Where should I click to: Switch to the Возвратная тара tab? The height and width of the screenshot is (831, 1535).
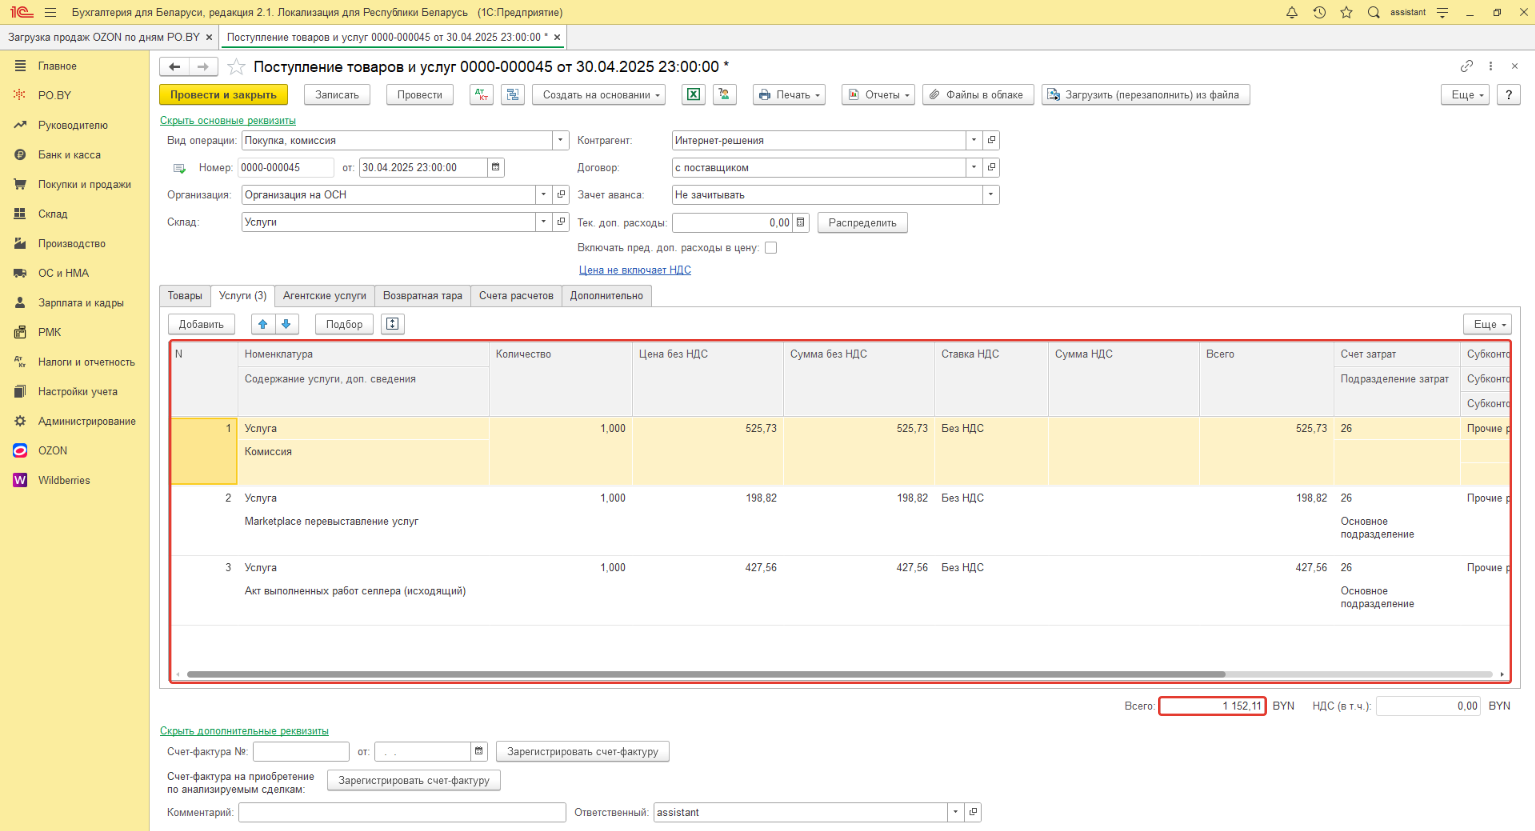click(423, 296)
